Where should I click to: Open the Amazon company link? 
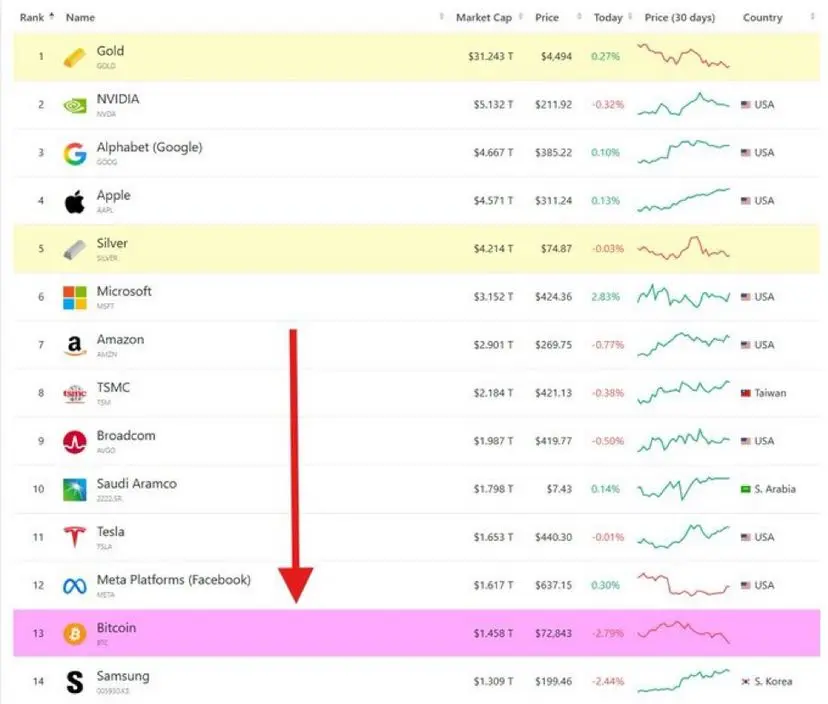click(x=120, y=340)
